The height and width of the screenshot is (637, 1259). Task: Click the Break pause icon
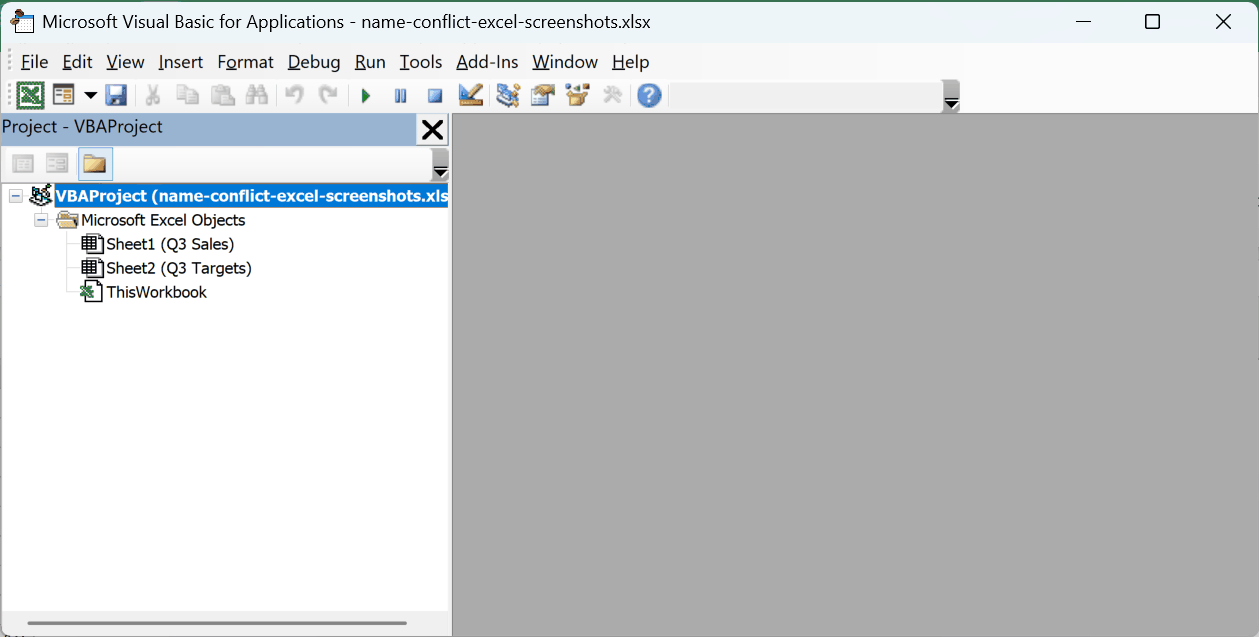point(401,96)
